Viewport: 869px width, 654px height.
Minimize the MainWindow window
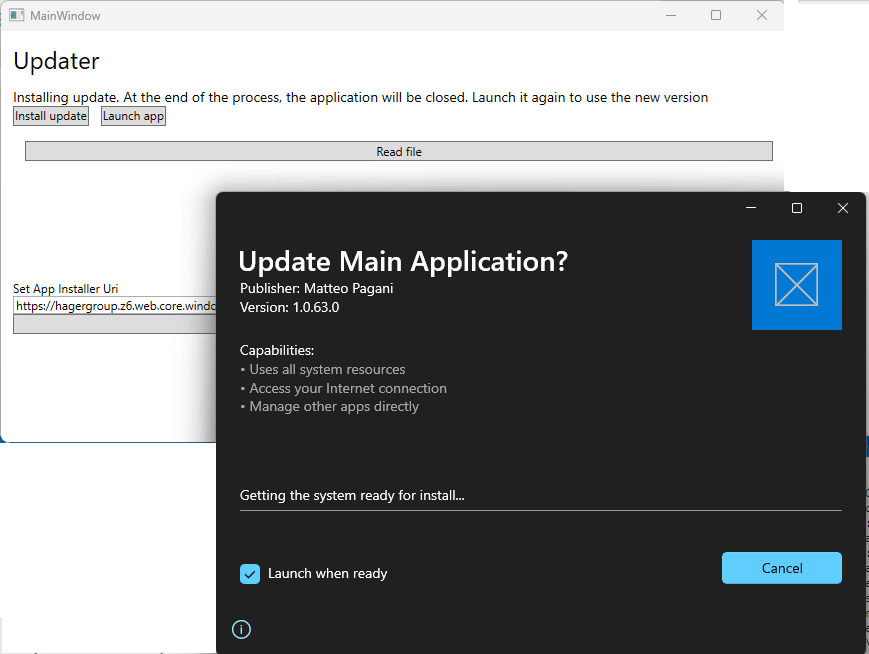(x=671, y=16)
